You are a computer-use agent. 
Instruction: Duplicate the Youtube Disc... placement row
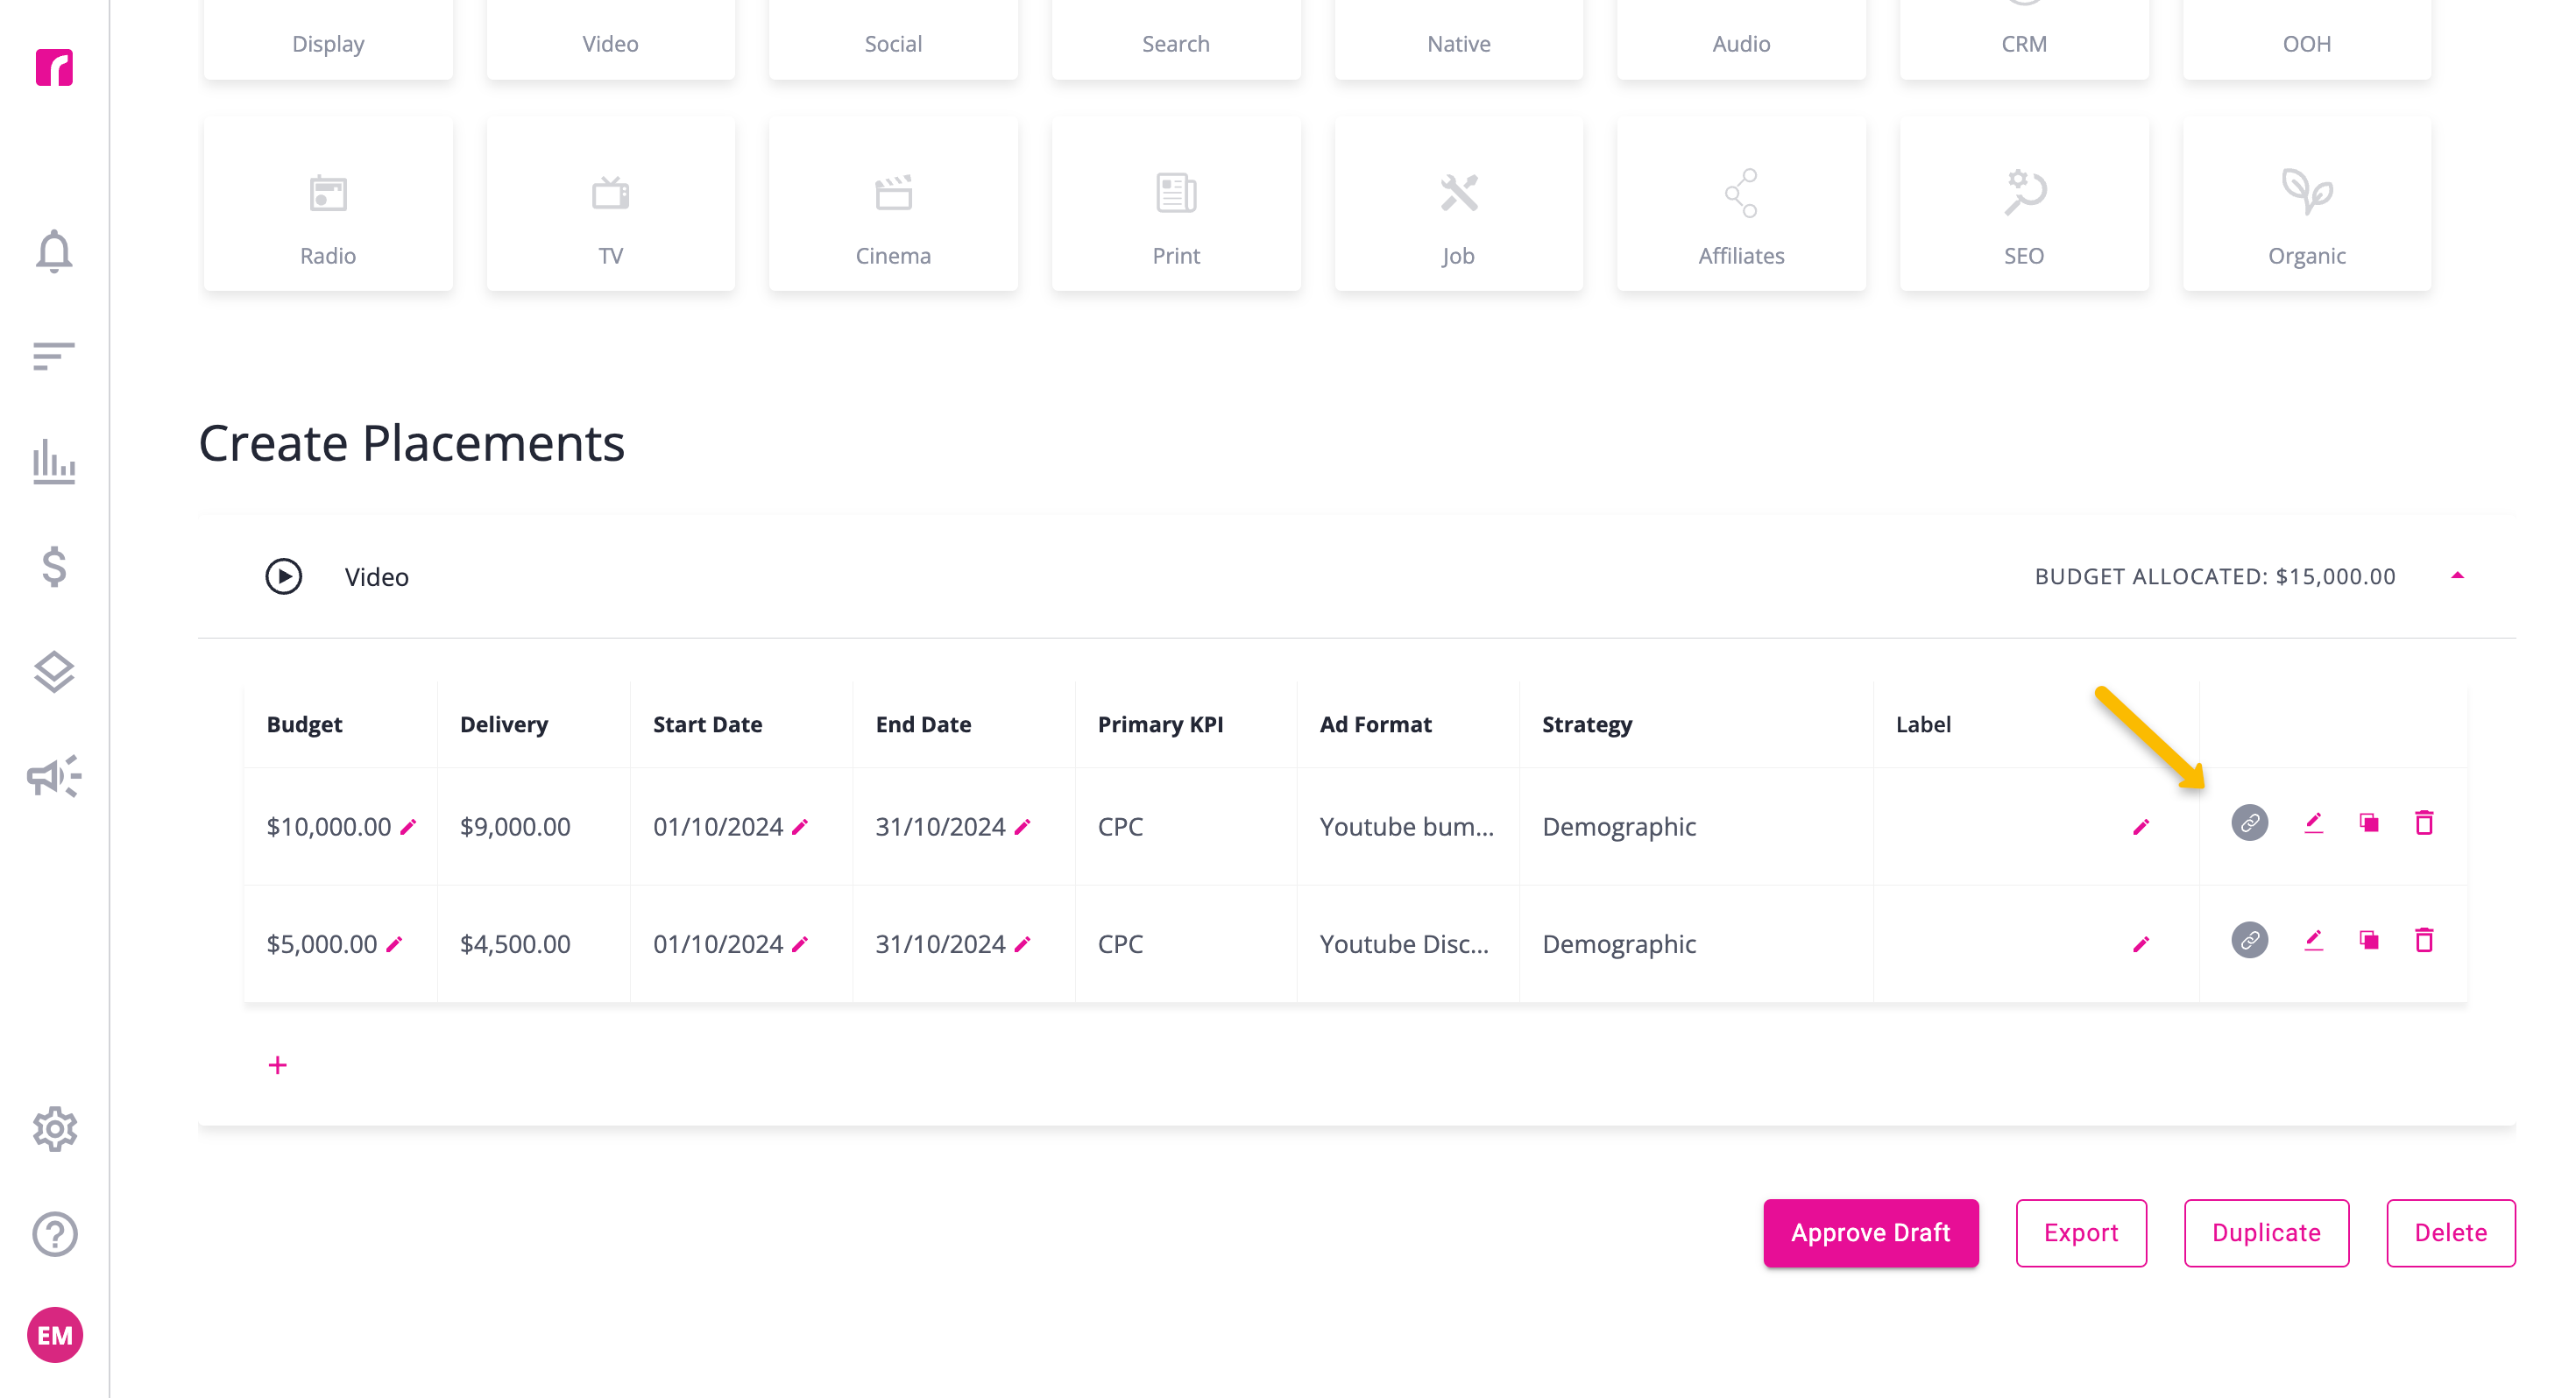2369,940
